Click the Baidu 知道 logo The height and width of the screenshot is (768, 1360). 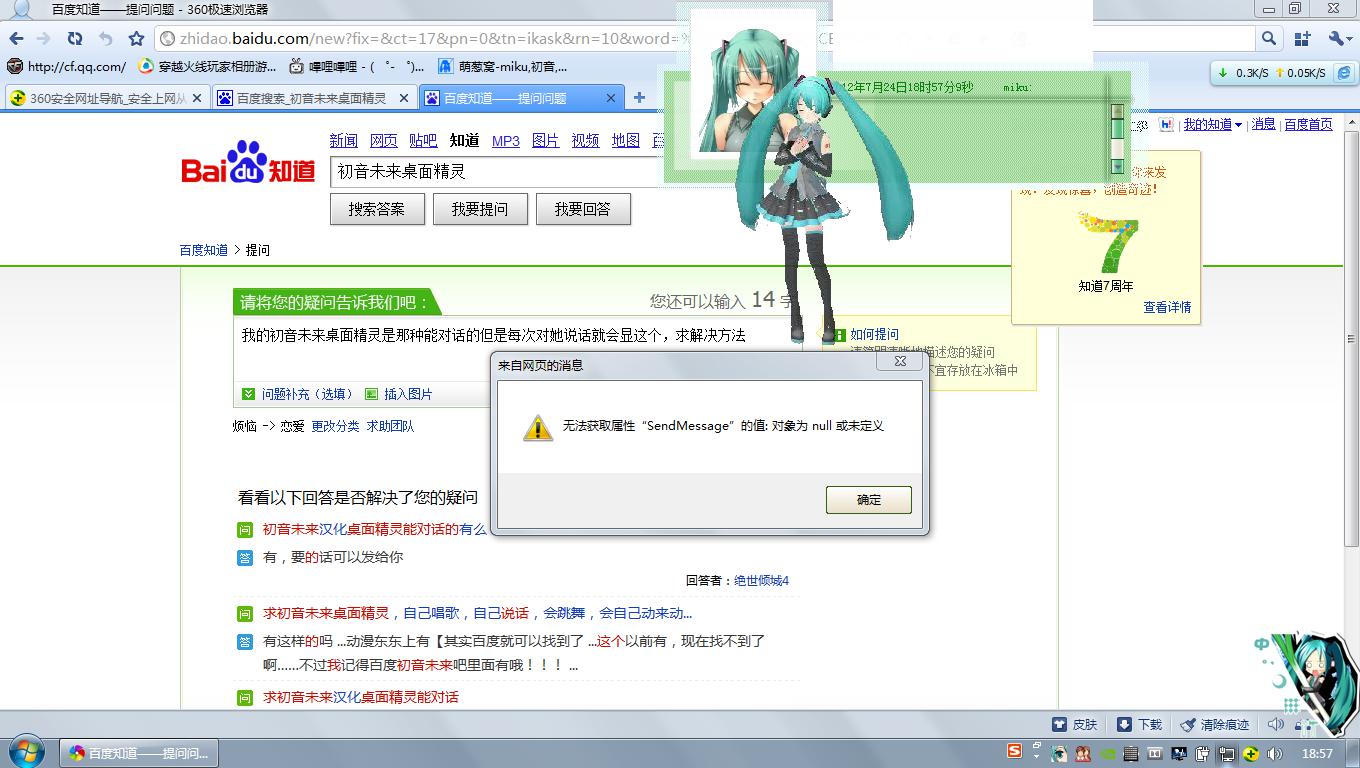point(248,163)
